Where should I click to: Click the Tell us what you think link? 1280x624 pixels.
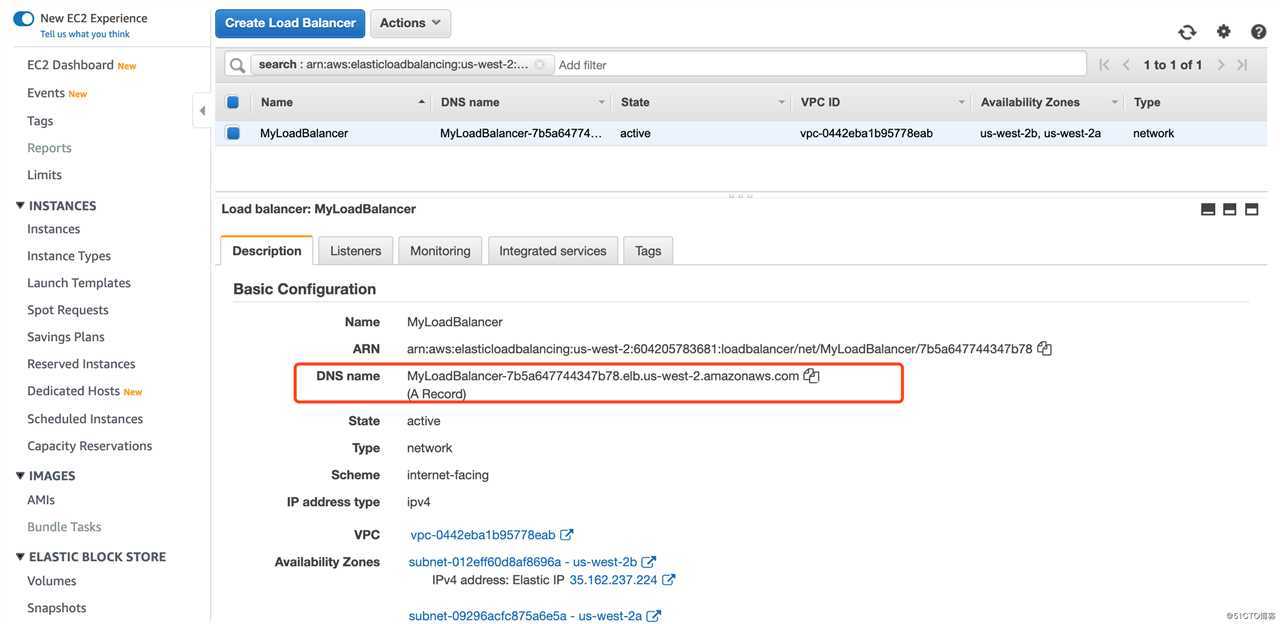85,34
